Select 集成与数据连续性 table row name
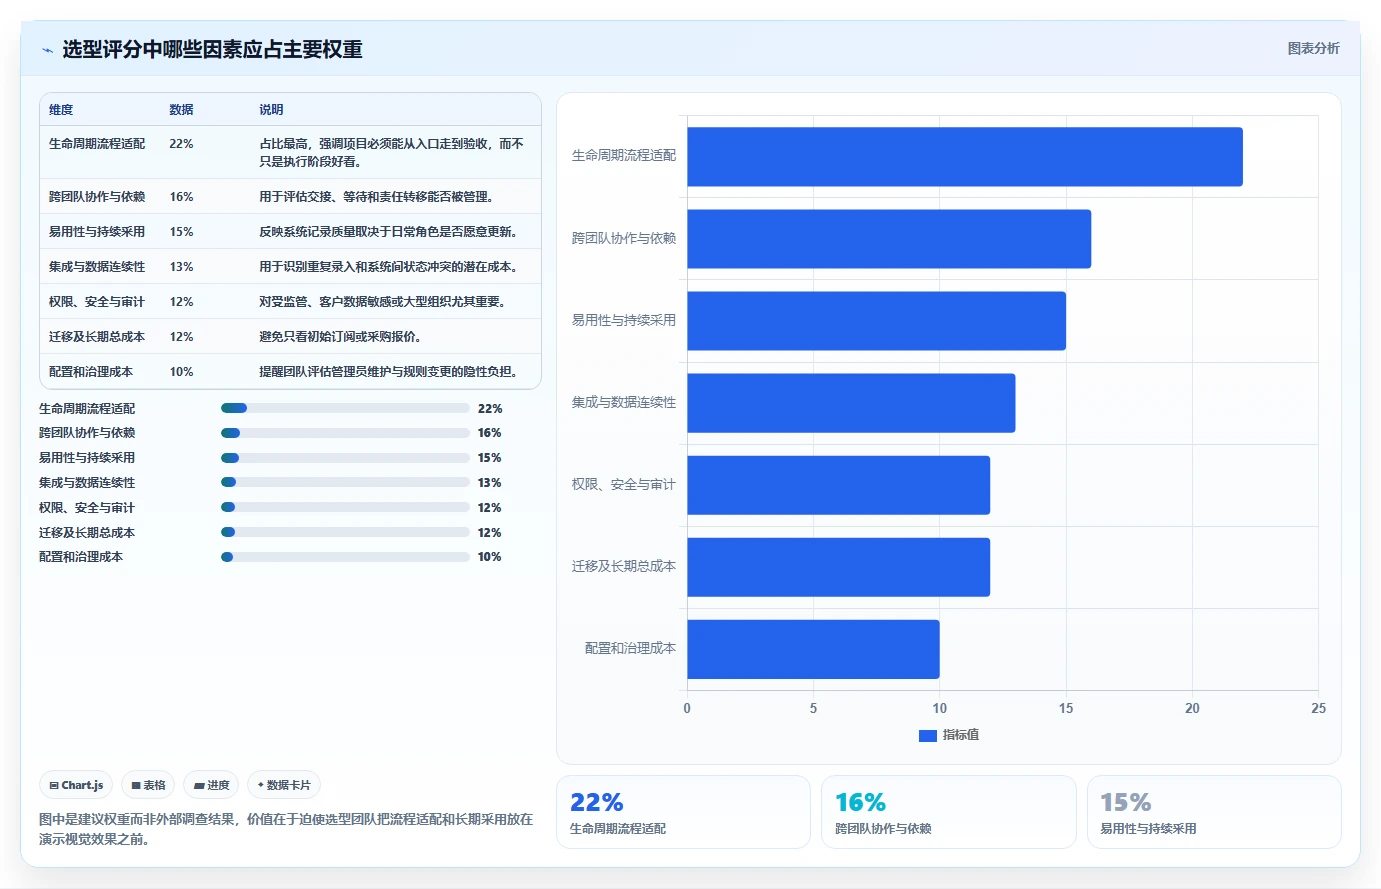 tap(97, 267)
